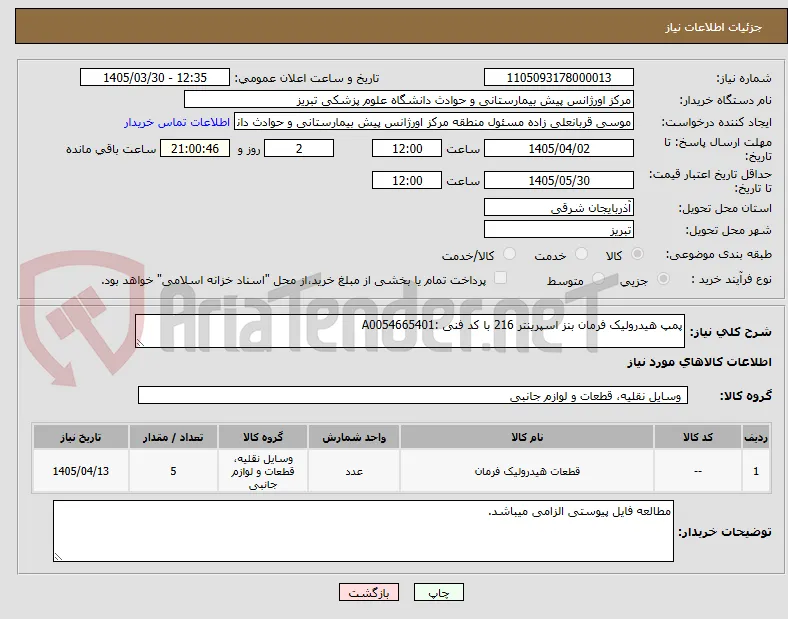788x619 pixels.
Task: Click the need date cell 1405/04/13
Action: 81,471
